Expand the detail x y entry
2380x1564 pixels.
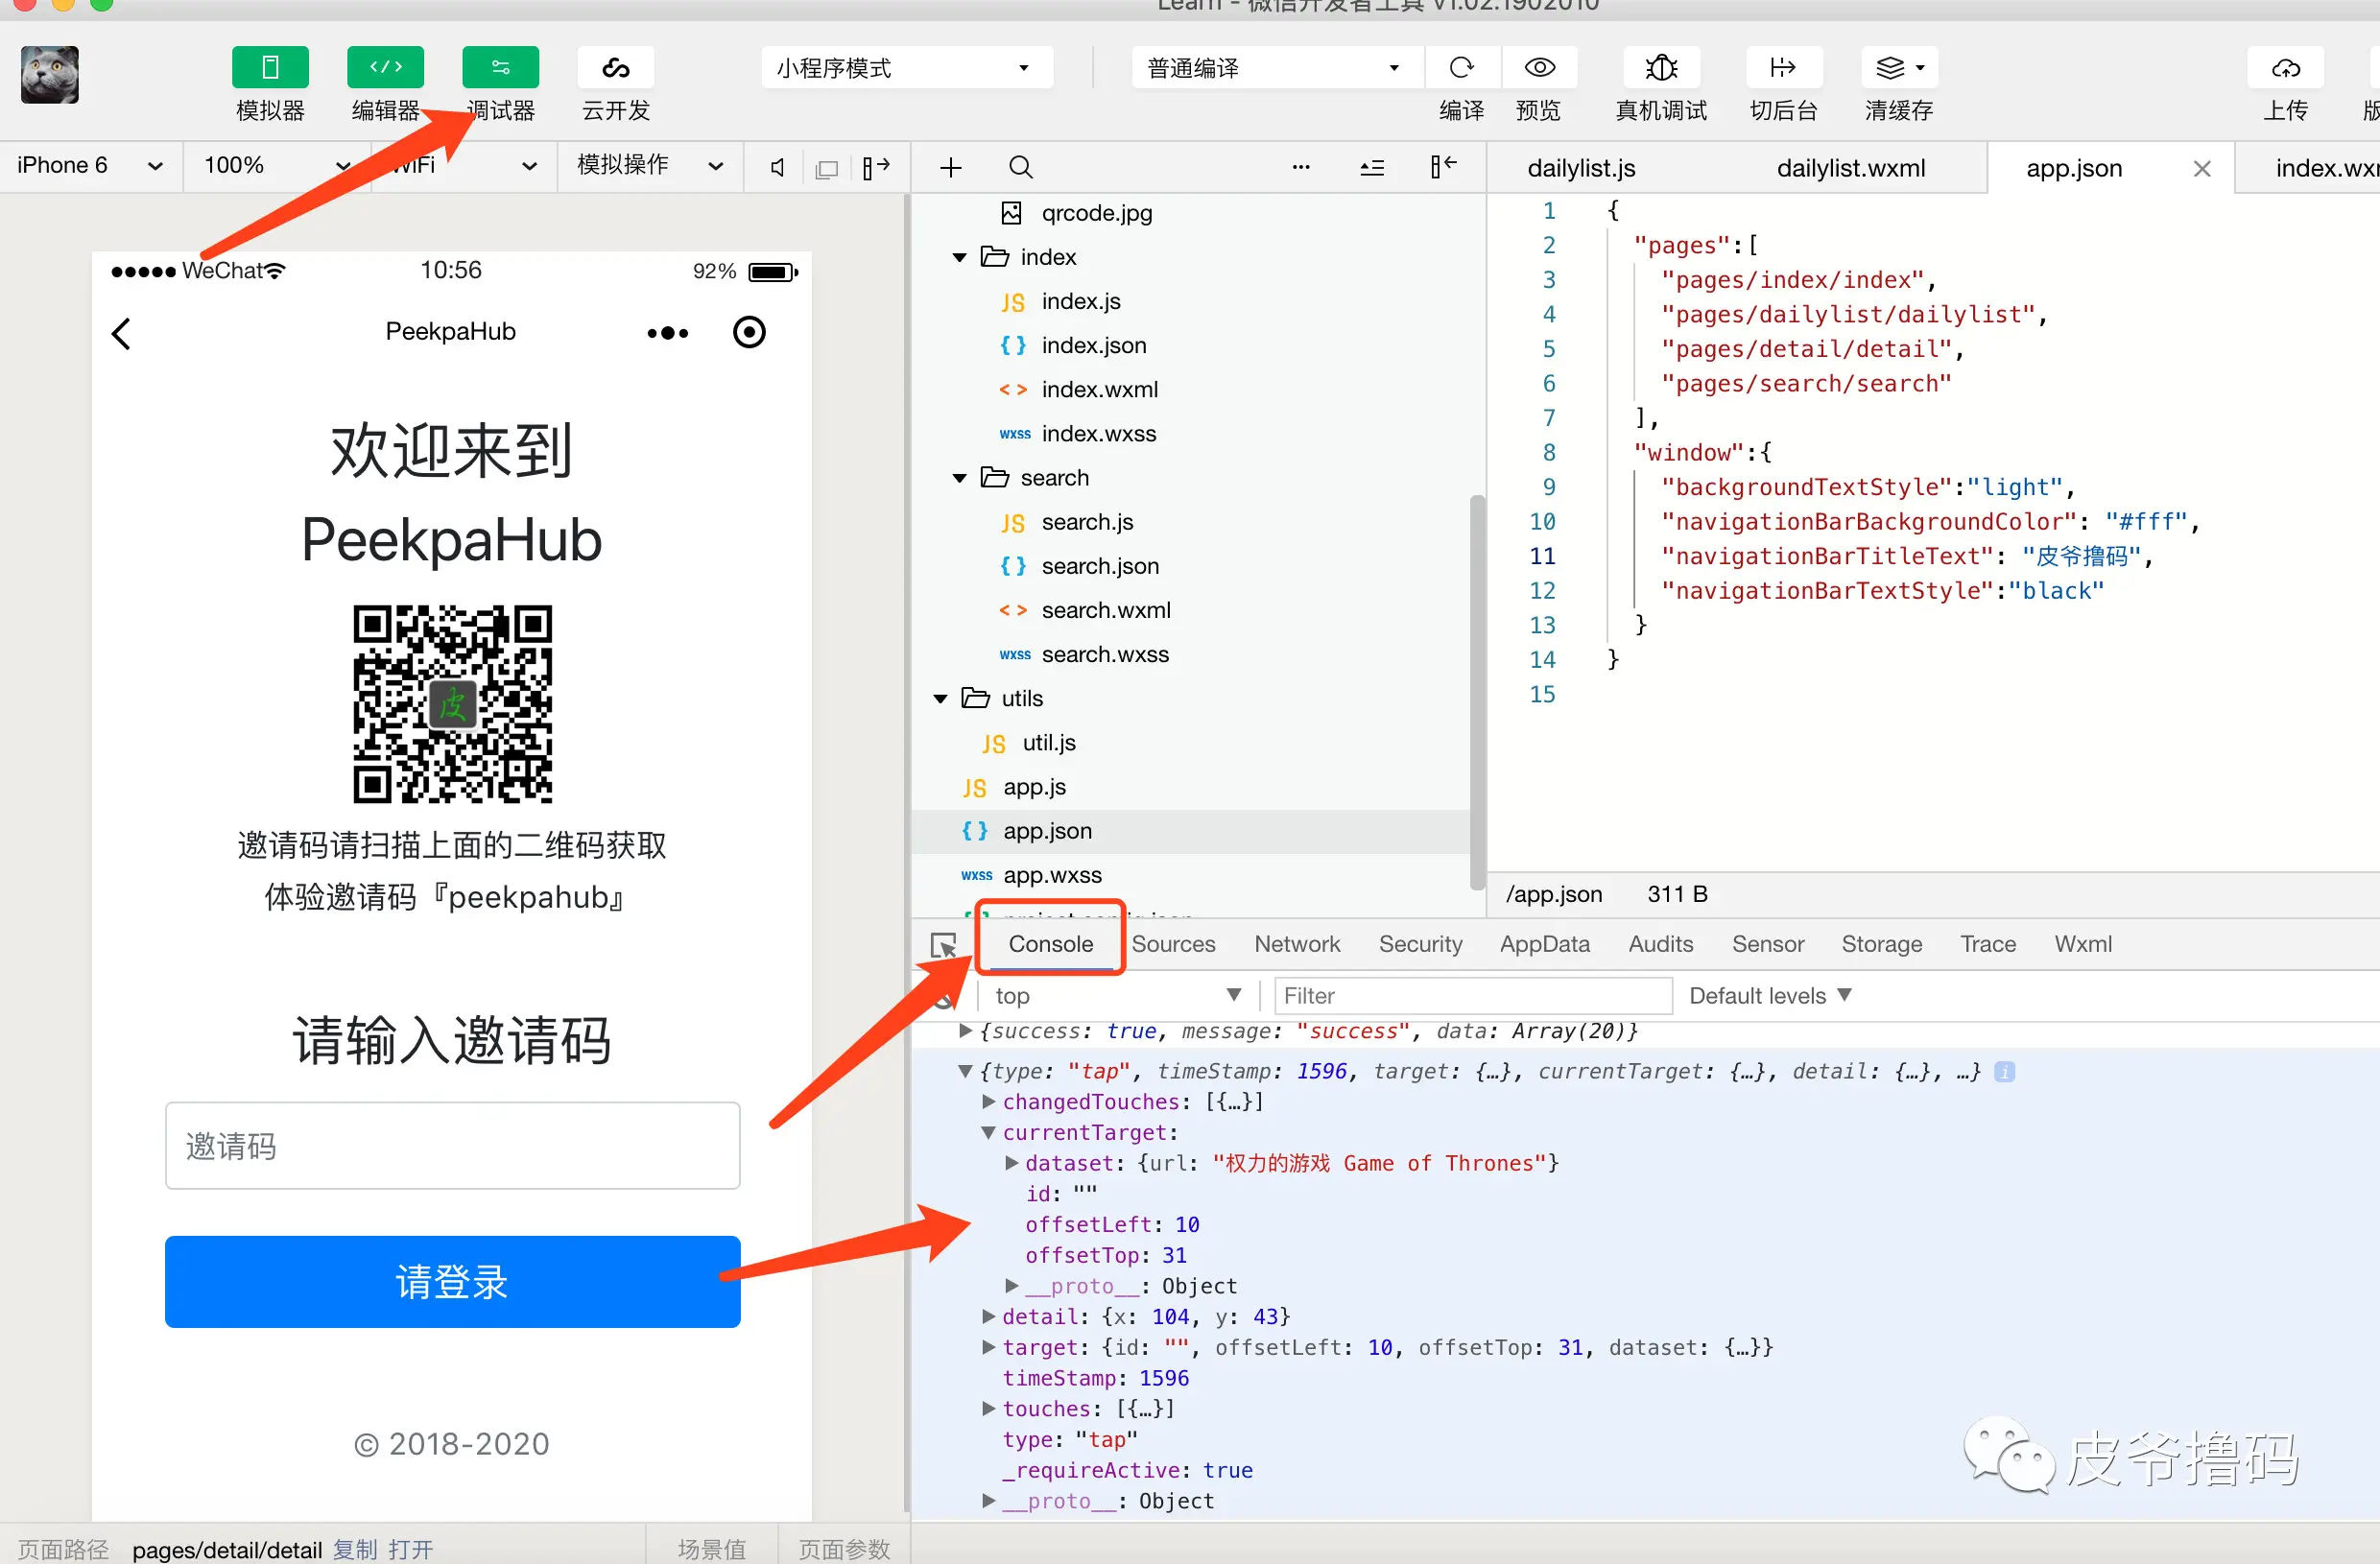(x=989, y=1317)
